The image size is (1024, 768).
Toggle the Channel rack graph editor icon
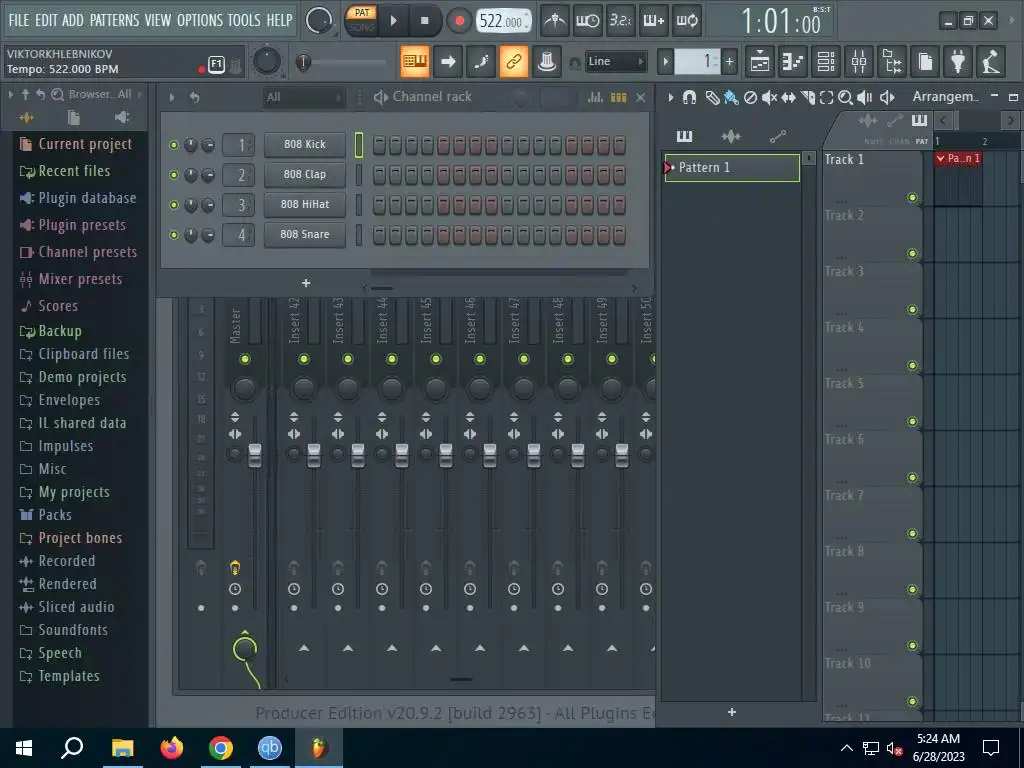point(595,97)
